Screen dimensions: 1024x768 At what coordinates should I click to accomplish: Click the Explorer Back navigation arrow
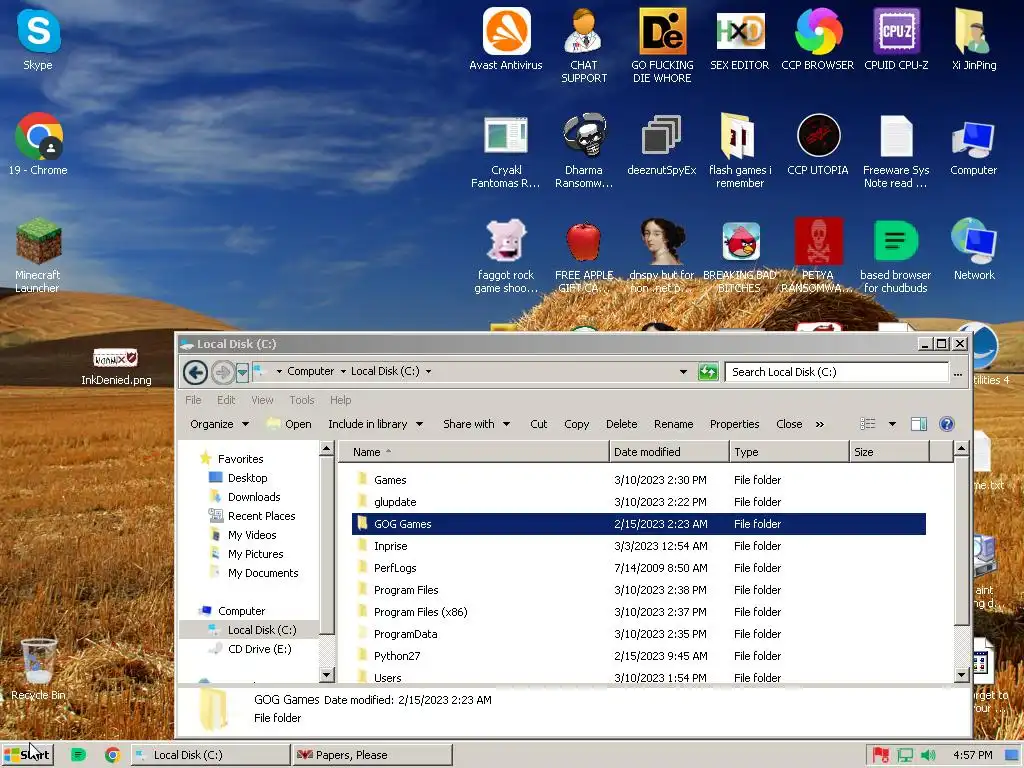tap(195, 372)
